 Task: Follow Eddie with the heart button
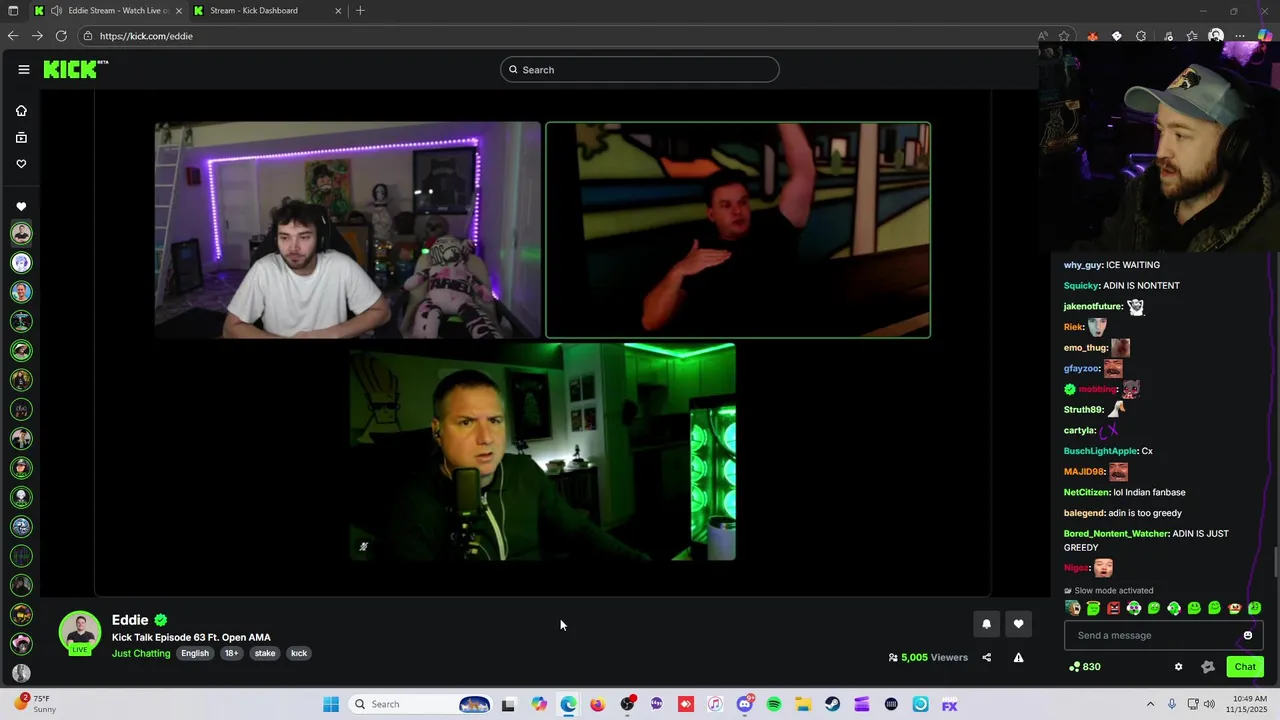[1018, 624]
